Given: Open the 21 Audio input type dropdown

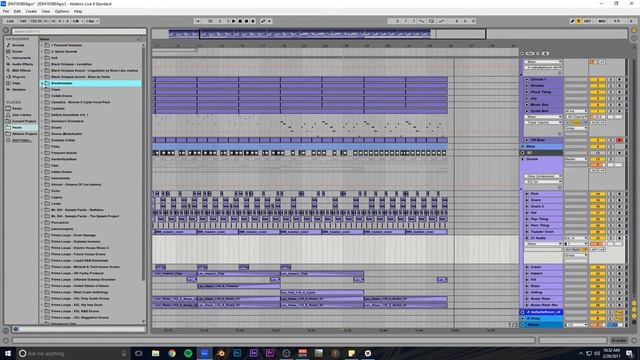Looking at the screenshot, I should click(576, 238).
